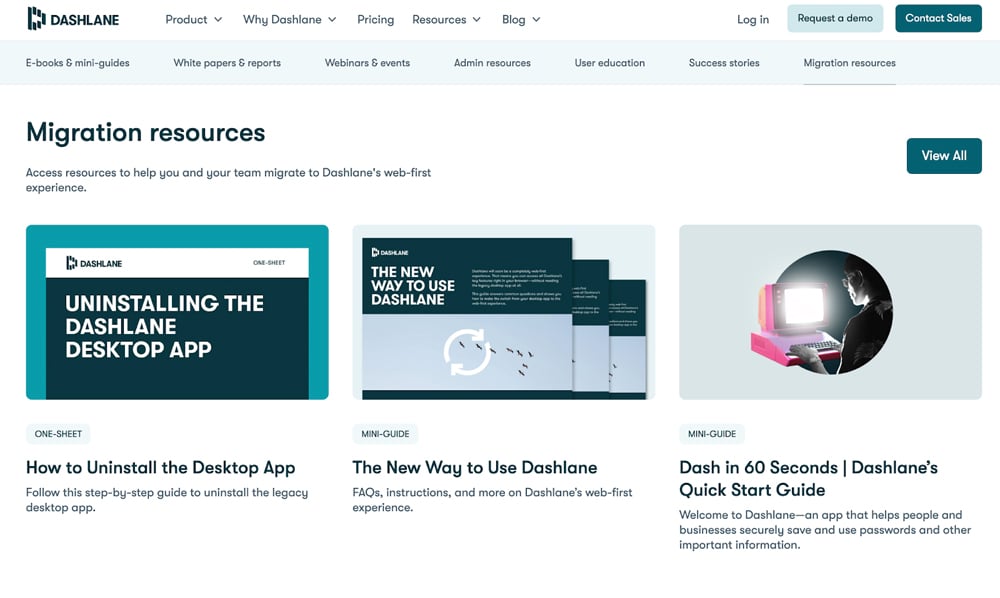The height and width of the screenshot is (598, 1000).
Task: Open the Blog dropdown menu
Action: (521, 19)
